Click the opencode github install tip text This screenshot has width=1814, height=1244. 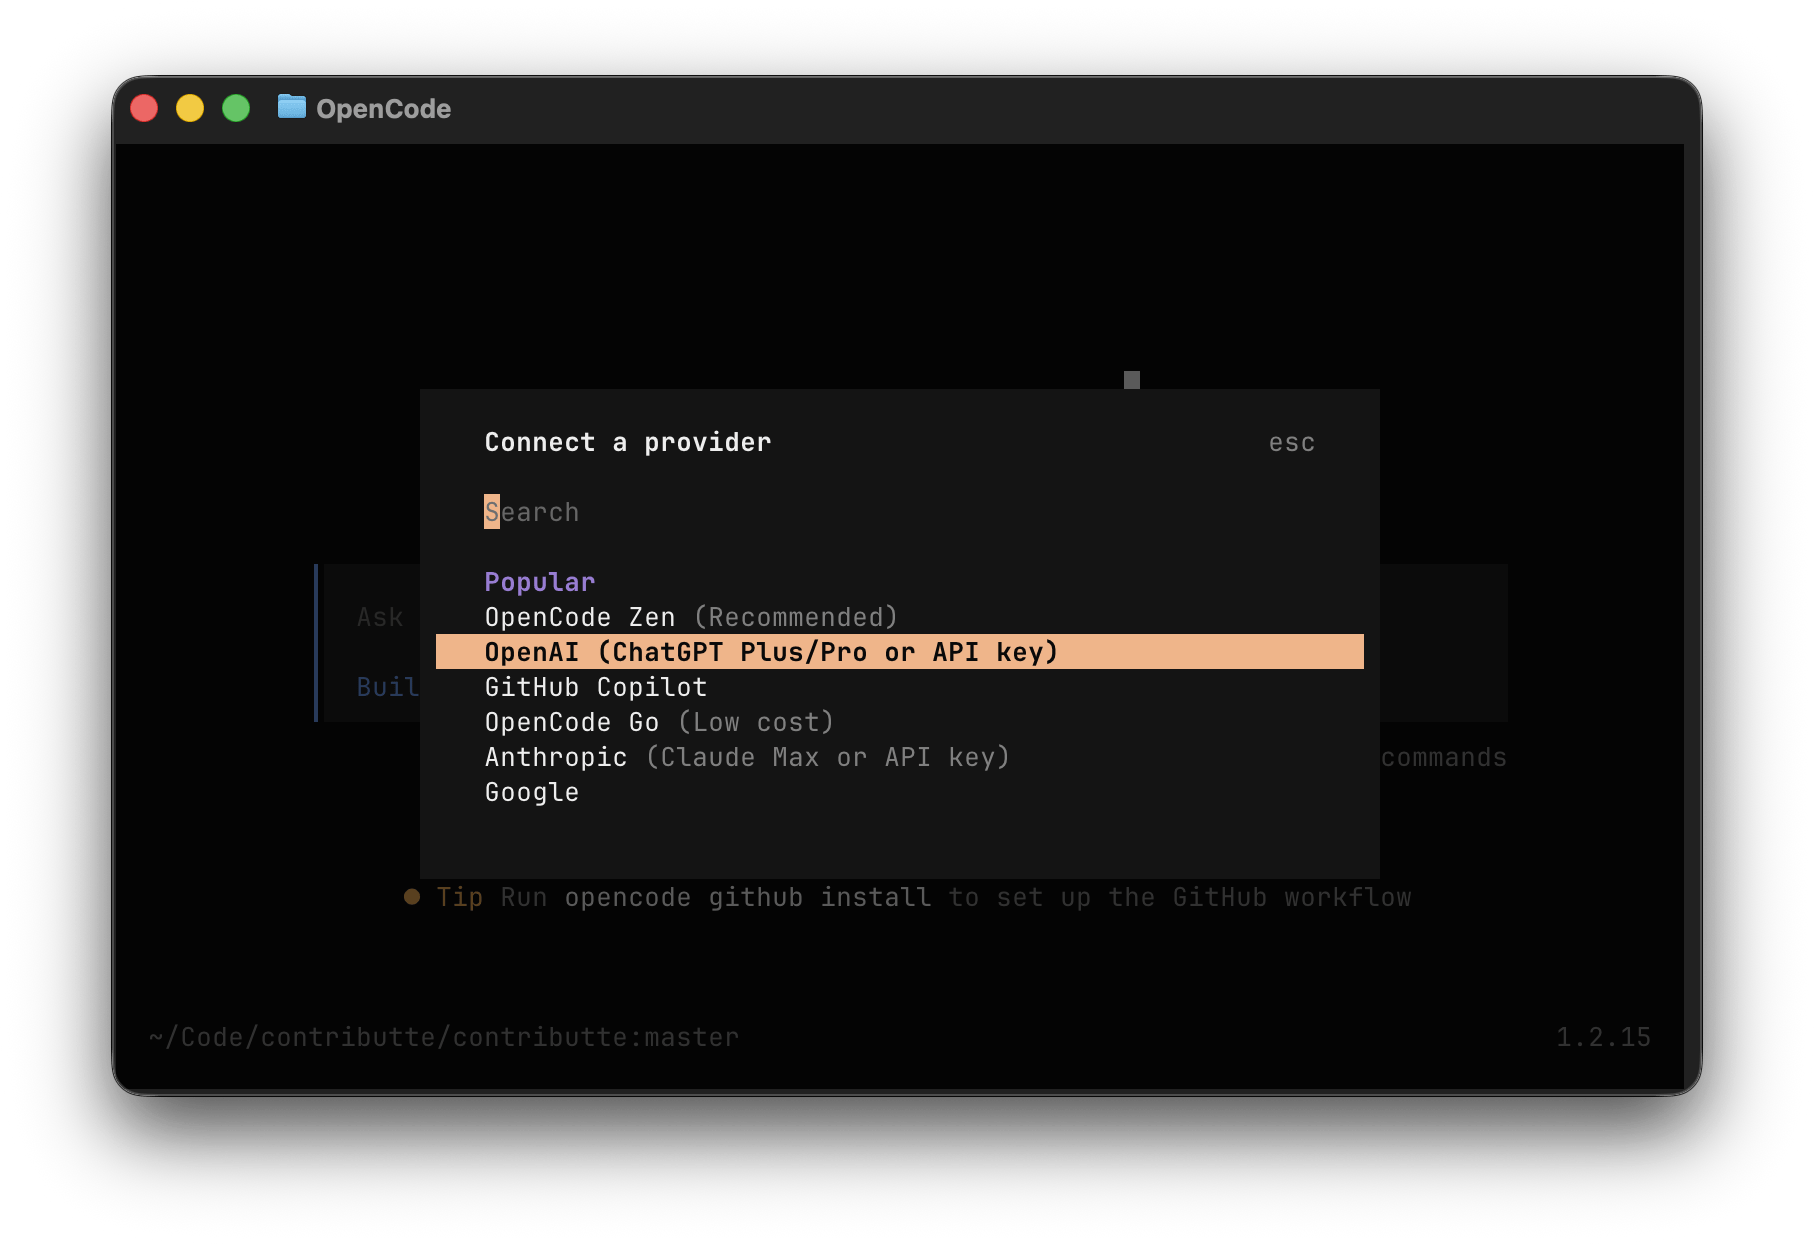coord(747,897)
